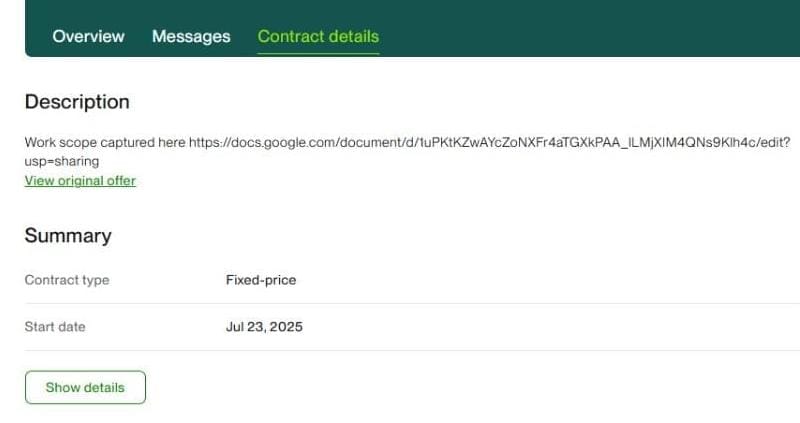Viewport: 800px width, 423px height.
Task: Click the Jul 23, 2025 date value
Action: [x=264, y=327]
